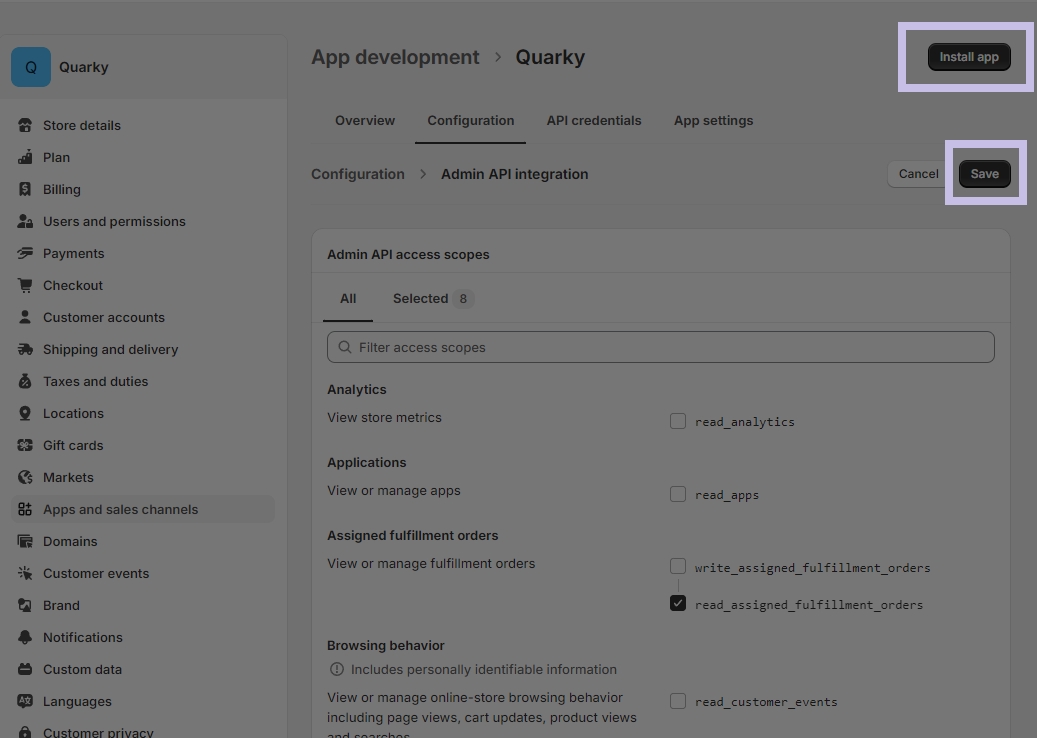Click the Notifications bell icon
Image resolution: width=1037 pixels, height=738 pixels.
point(25,637)
